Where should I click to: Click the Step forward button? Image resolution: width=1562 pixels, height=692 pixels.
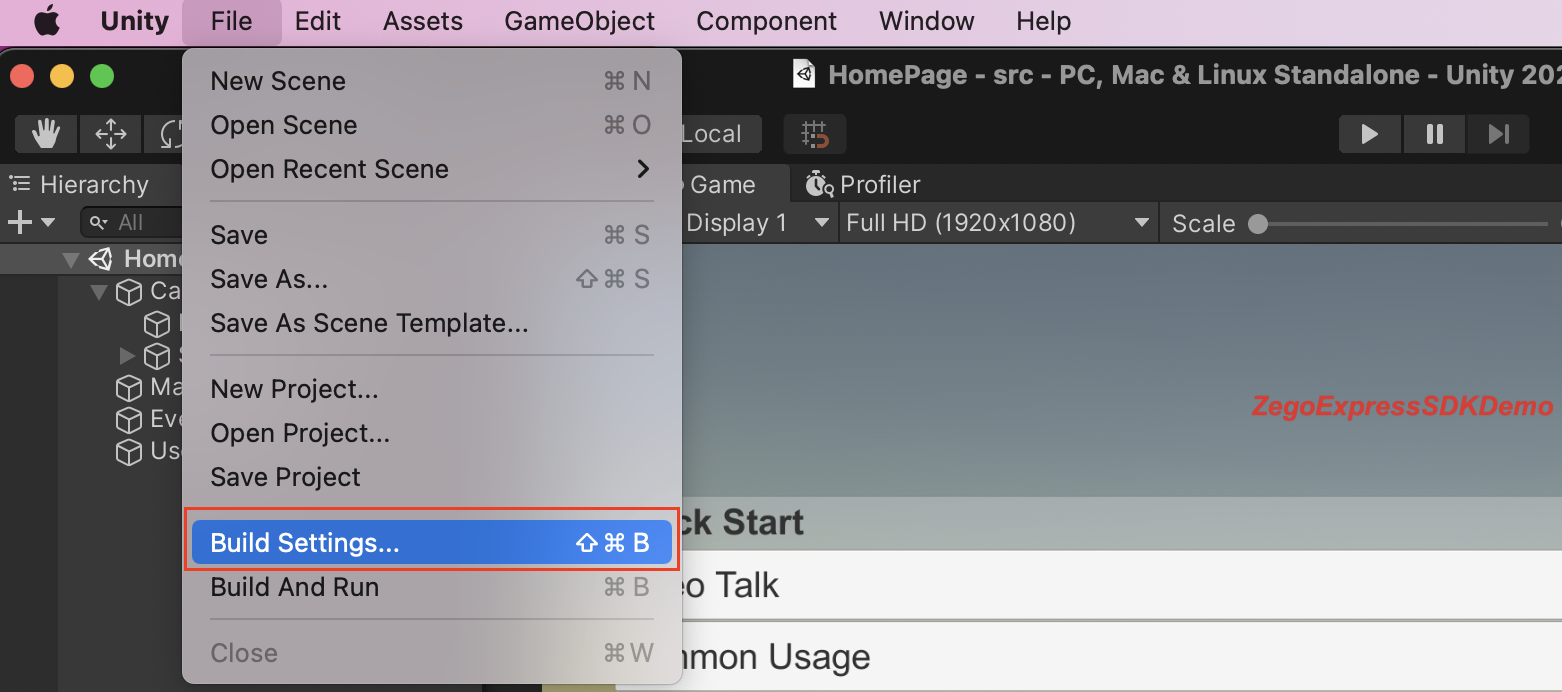[x=1498, y=134]
